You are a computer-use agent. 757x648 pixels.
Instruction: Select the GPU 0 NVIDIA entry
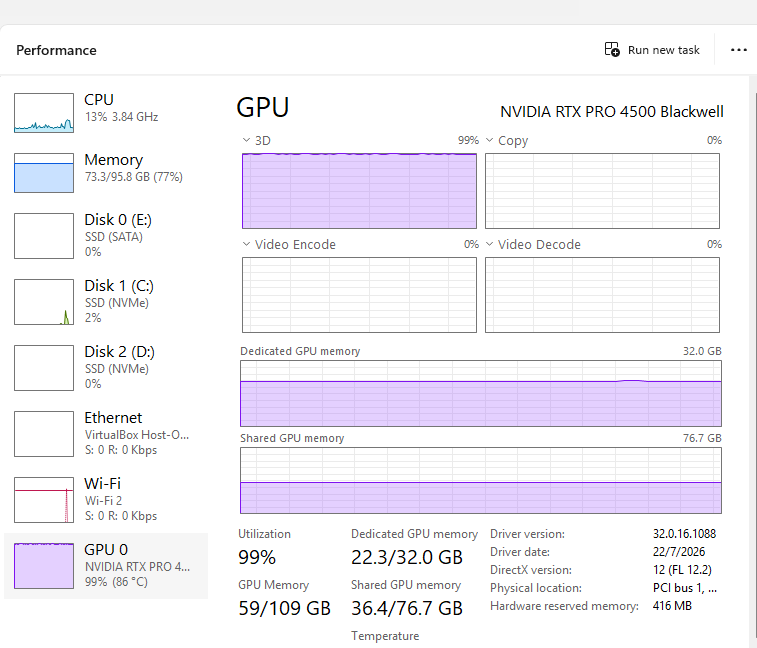[106, 566]
